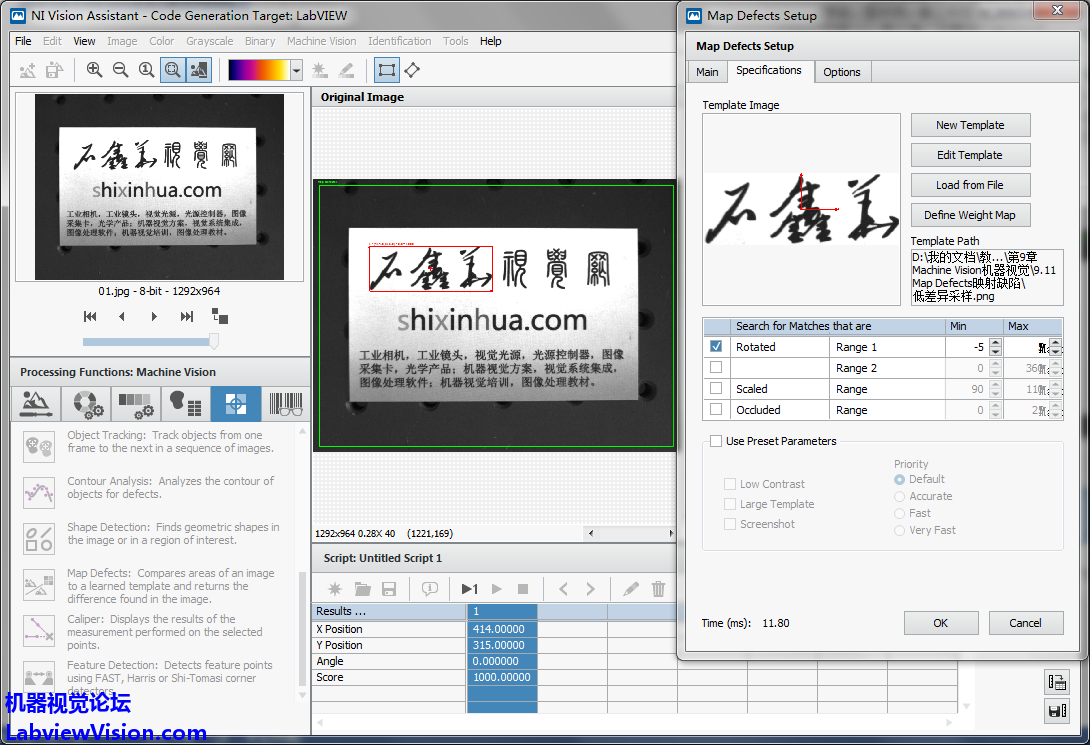
Task: Tick the Use Preset Parameters checkbox
Action: coord(716,441)
